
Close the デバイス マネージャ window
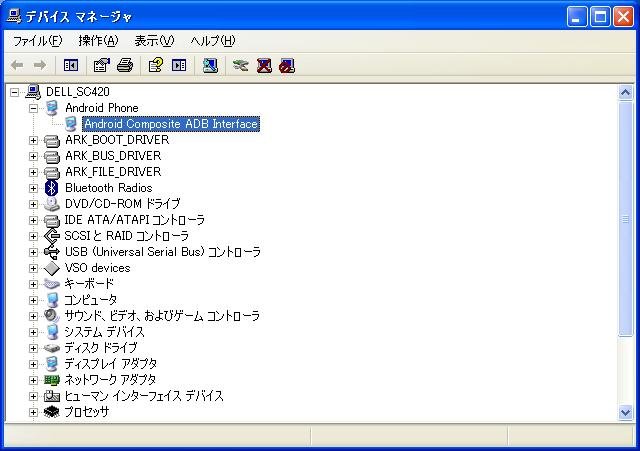pyautogui.click(x=624, y=17)
